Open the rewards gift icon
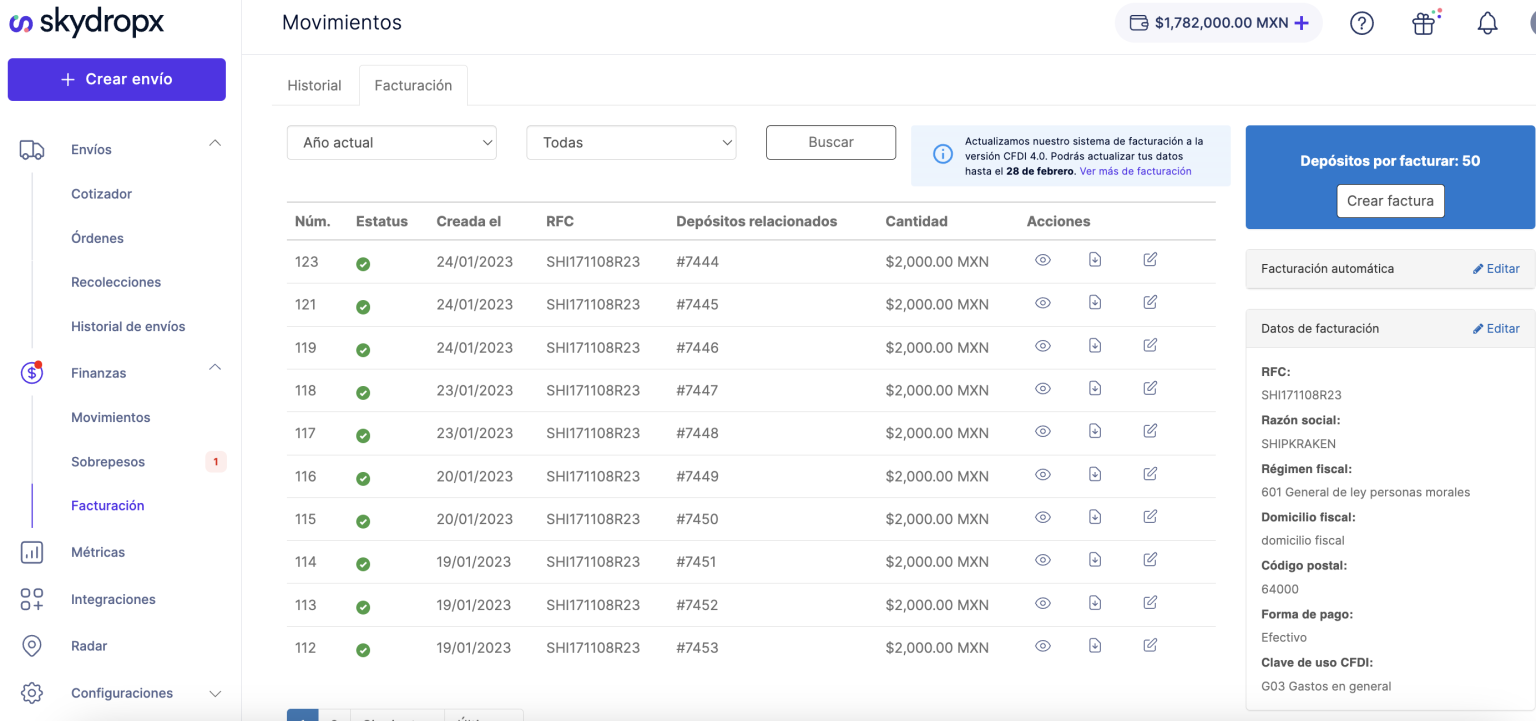Screen dimensions: 1536x721 (x=1424, y=22)
